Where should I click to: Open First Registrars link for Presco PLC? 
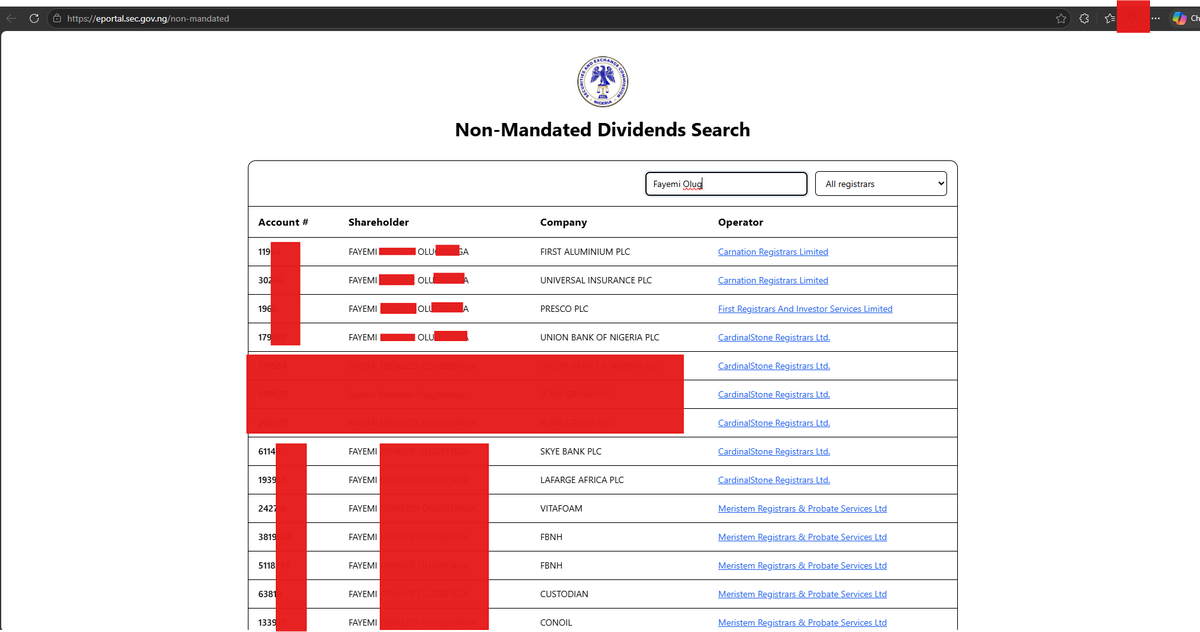click(805, 309)
